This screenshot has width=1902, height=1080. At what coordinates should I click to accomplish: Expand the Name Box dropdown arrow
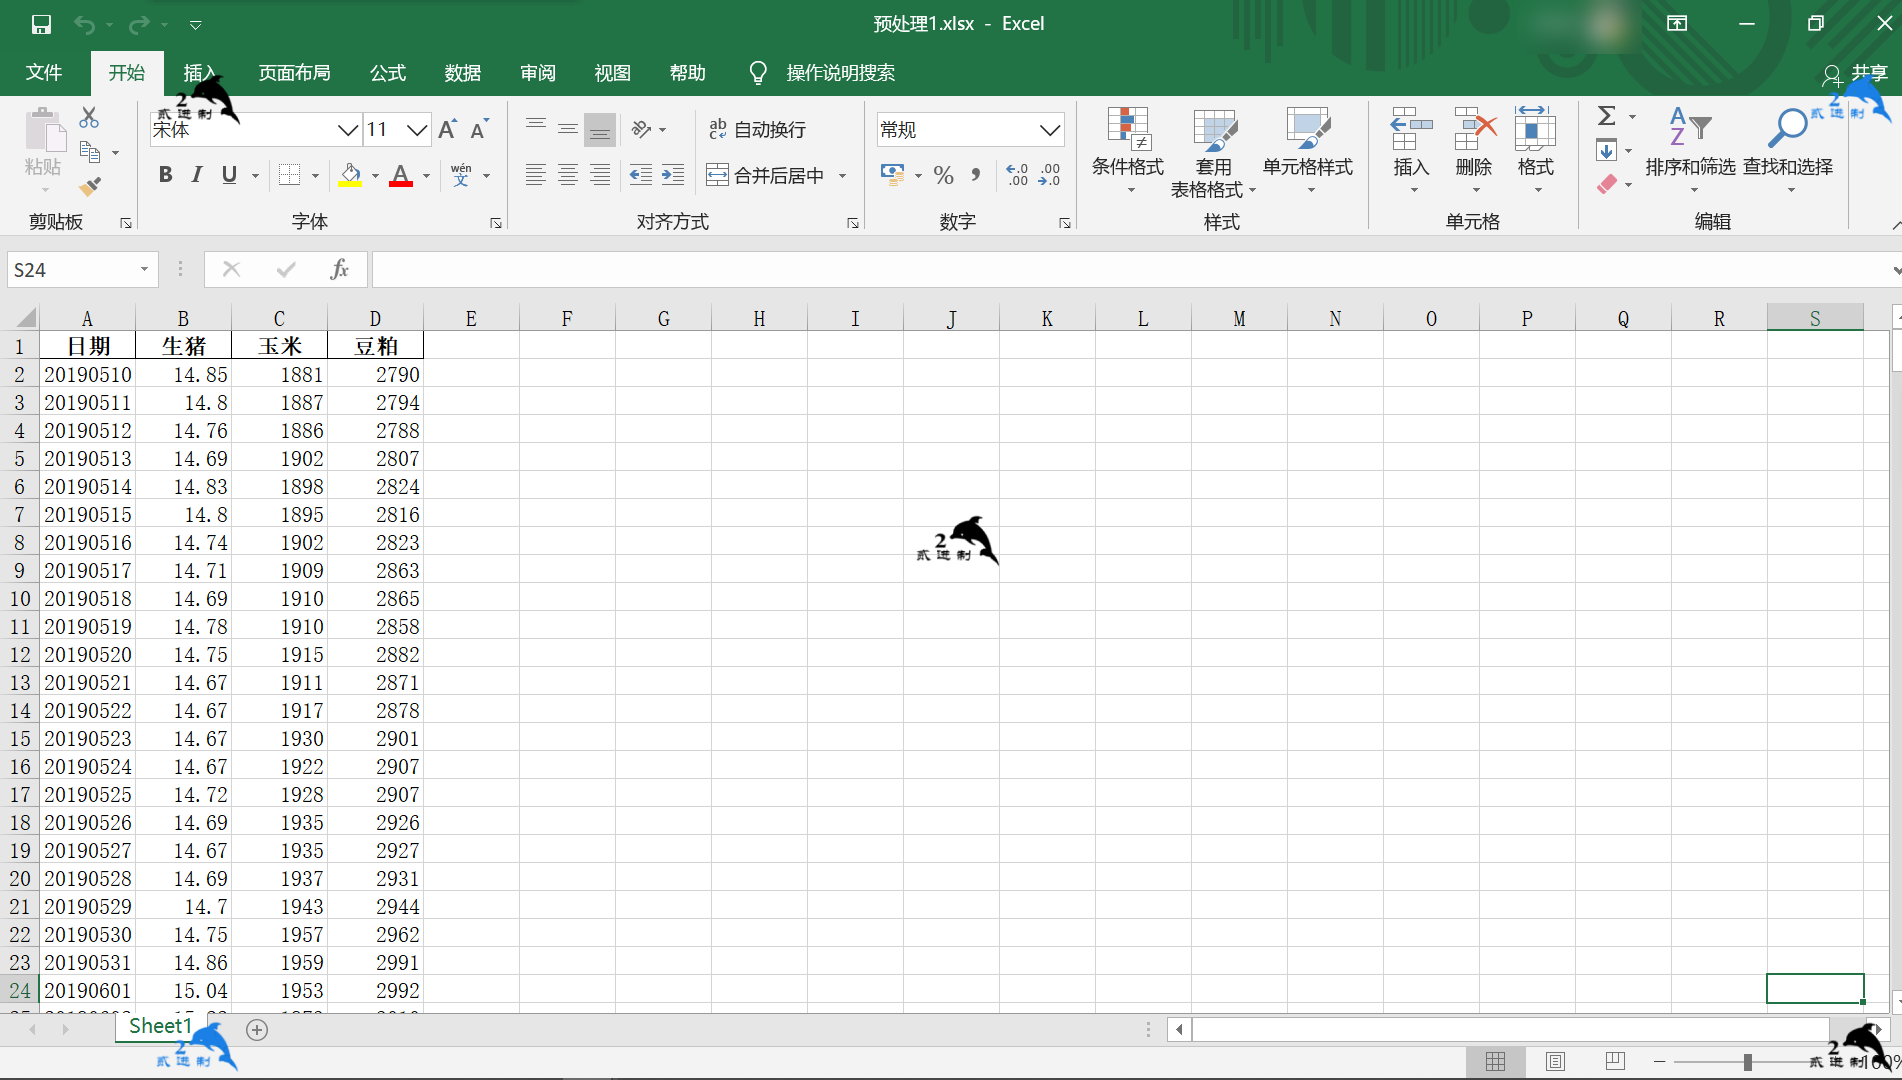144,269
